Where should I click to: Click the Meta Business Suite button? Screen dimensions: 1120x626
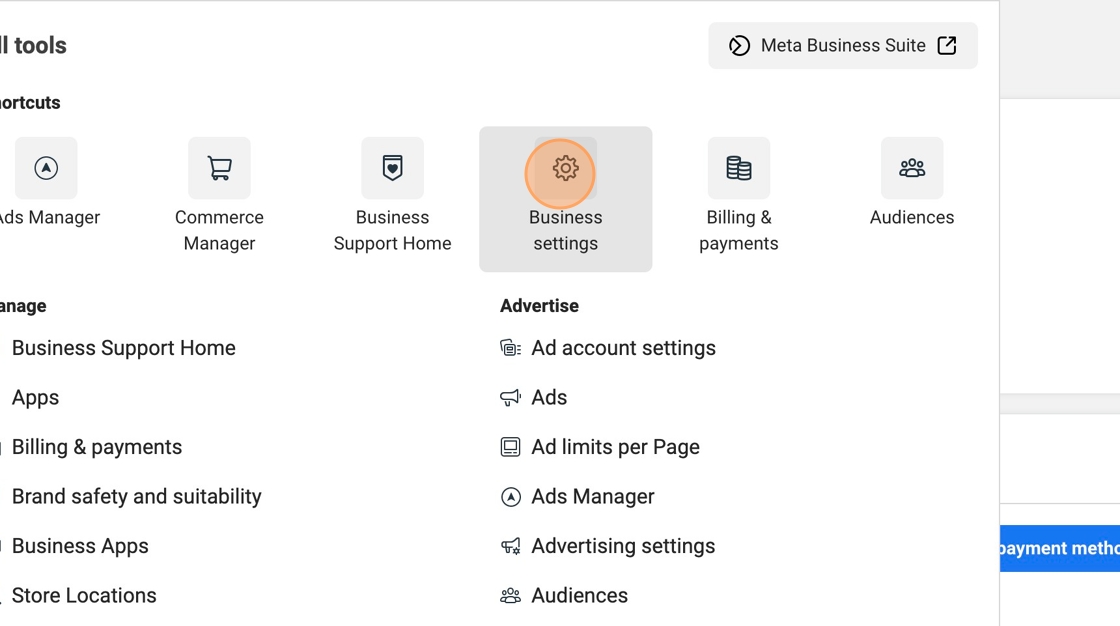[x=842, y=46]
